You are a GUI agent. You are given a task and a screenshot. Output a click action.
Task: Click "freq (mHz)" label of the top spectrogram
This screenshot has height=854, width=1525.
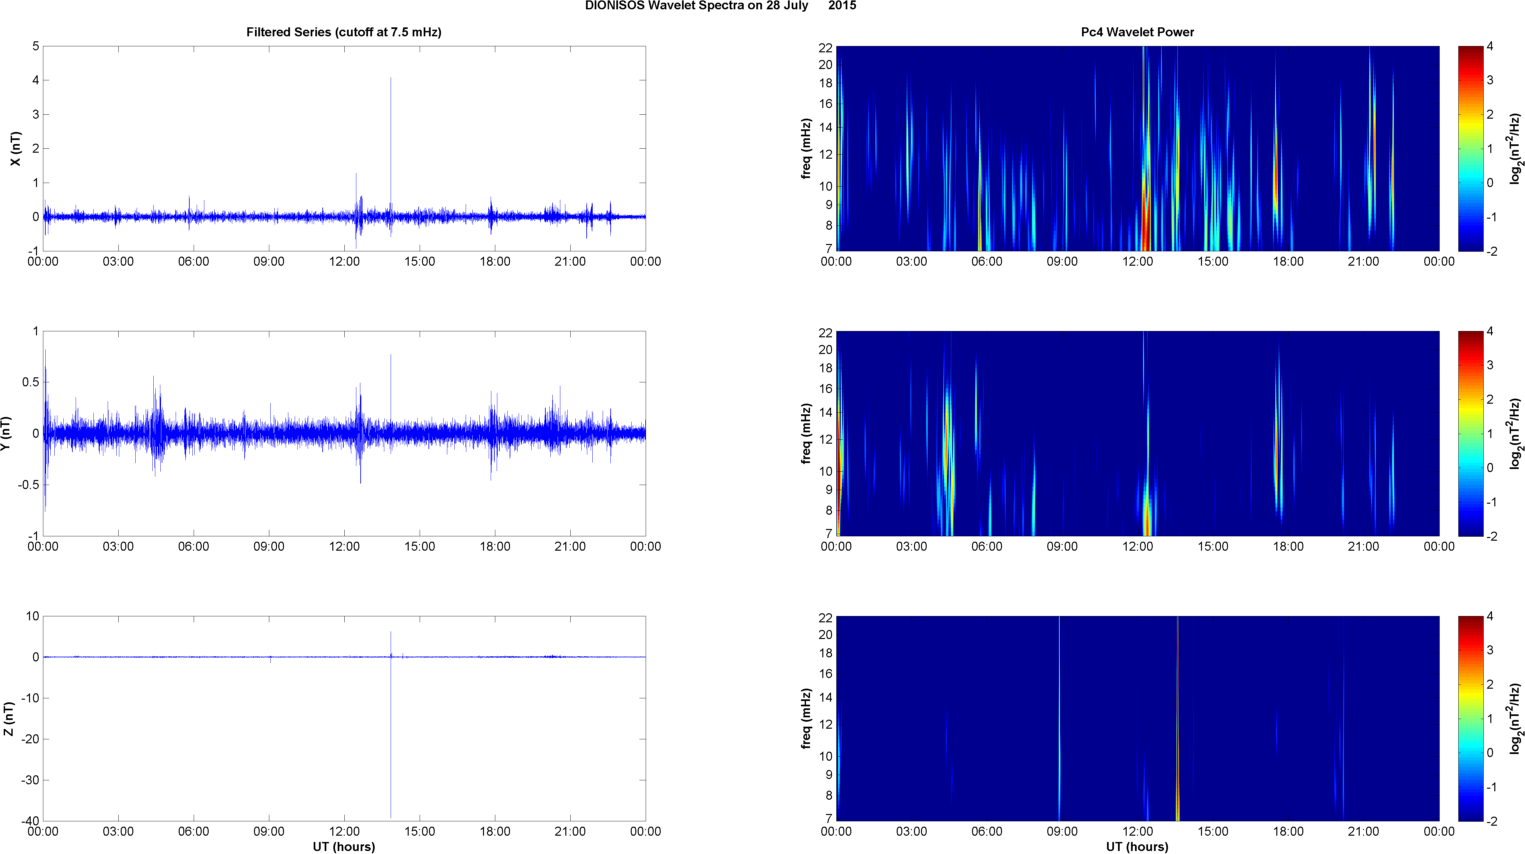point(806,148)
